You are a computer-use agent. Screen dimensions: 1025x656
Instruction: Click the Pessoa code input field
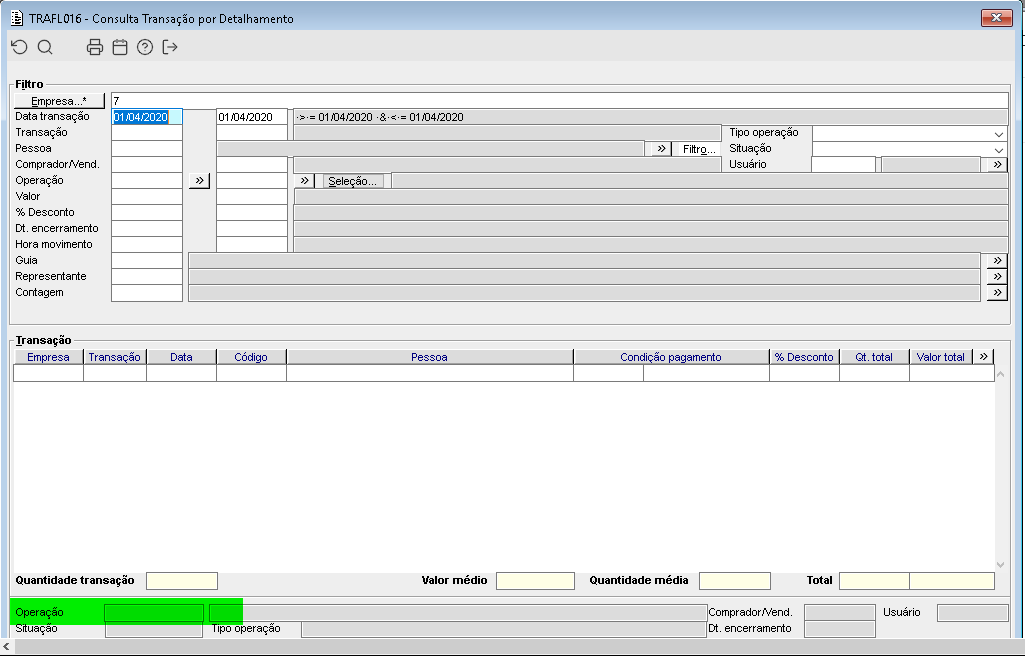147,149
